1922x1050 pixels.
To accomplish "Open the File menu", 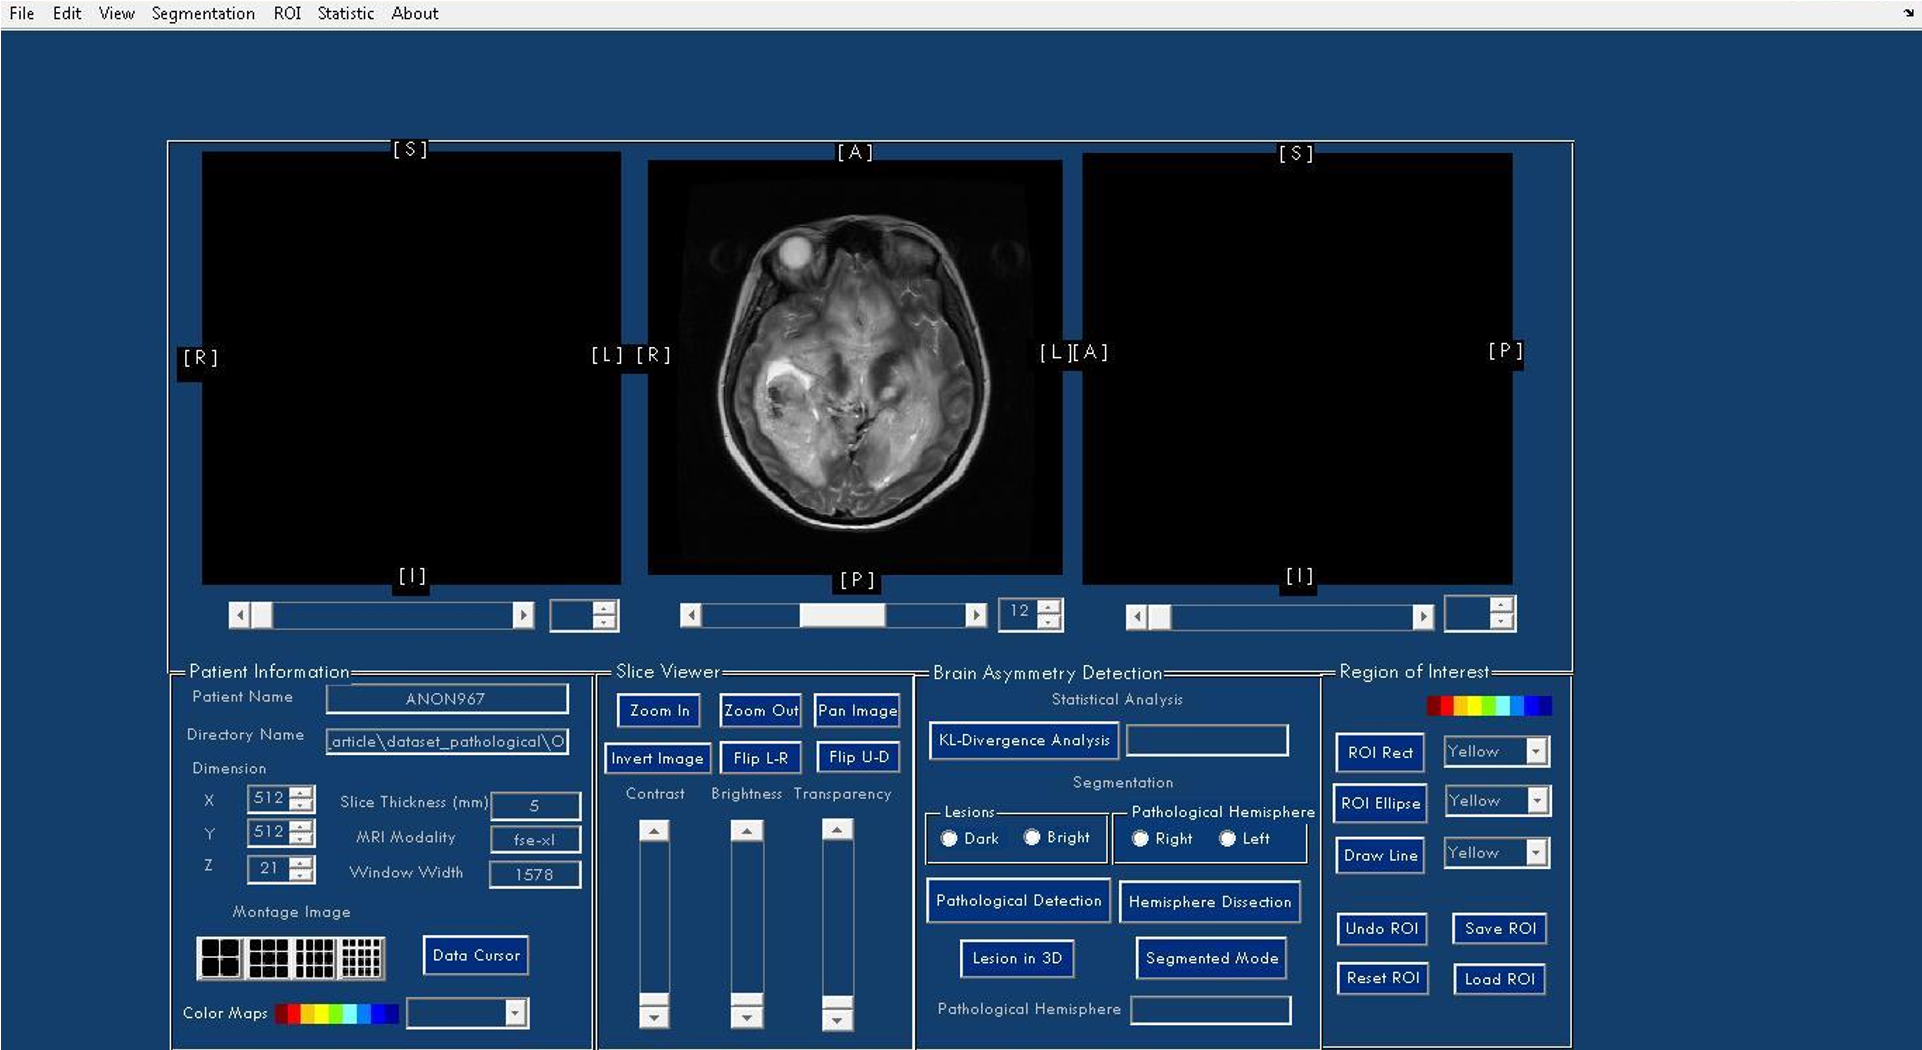I will [x=22, y=13].
